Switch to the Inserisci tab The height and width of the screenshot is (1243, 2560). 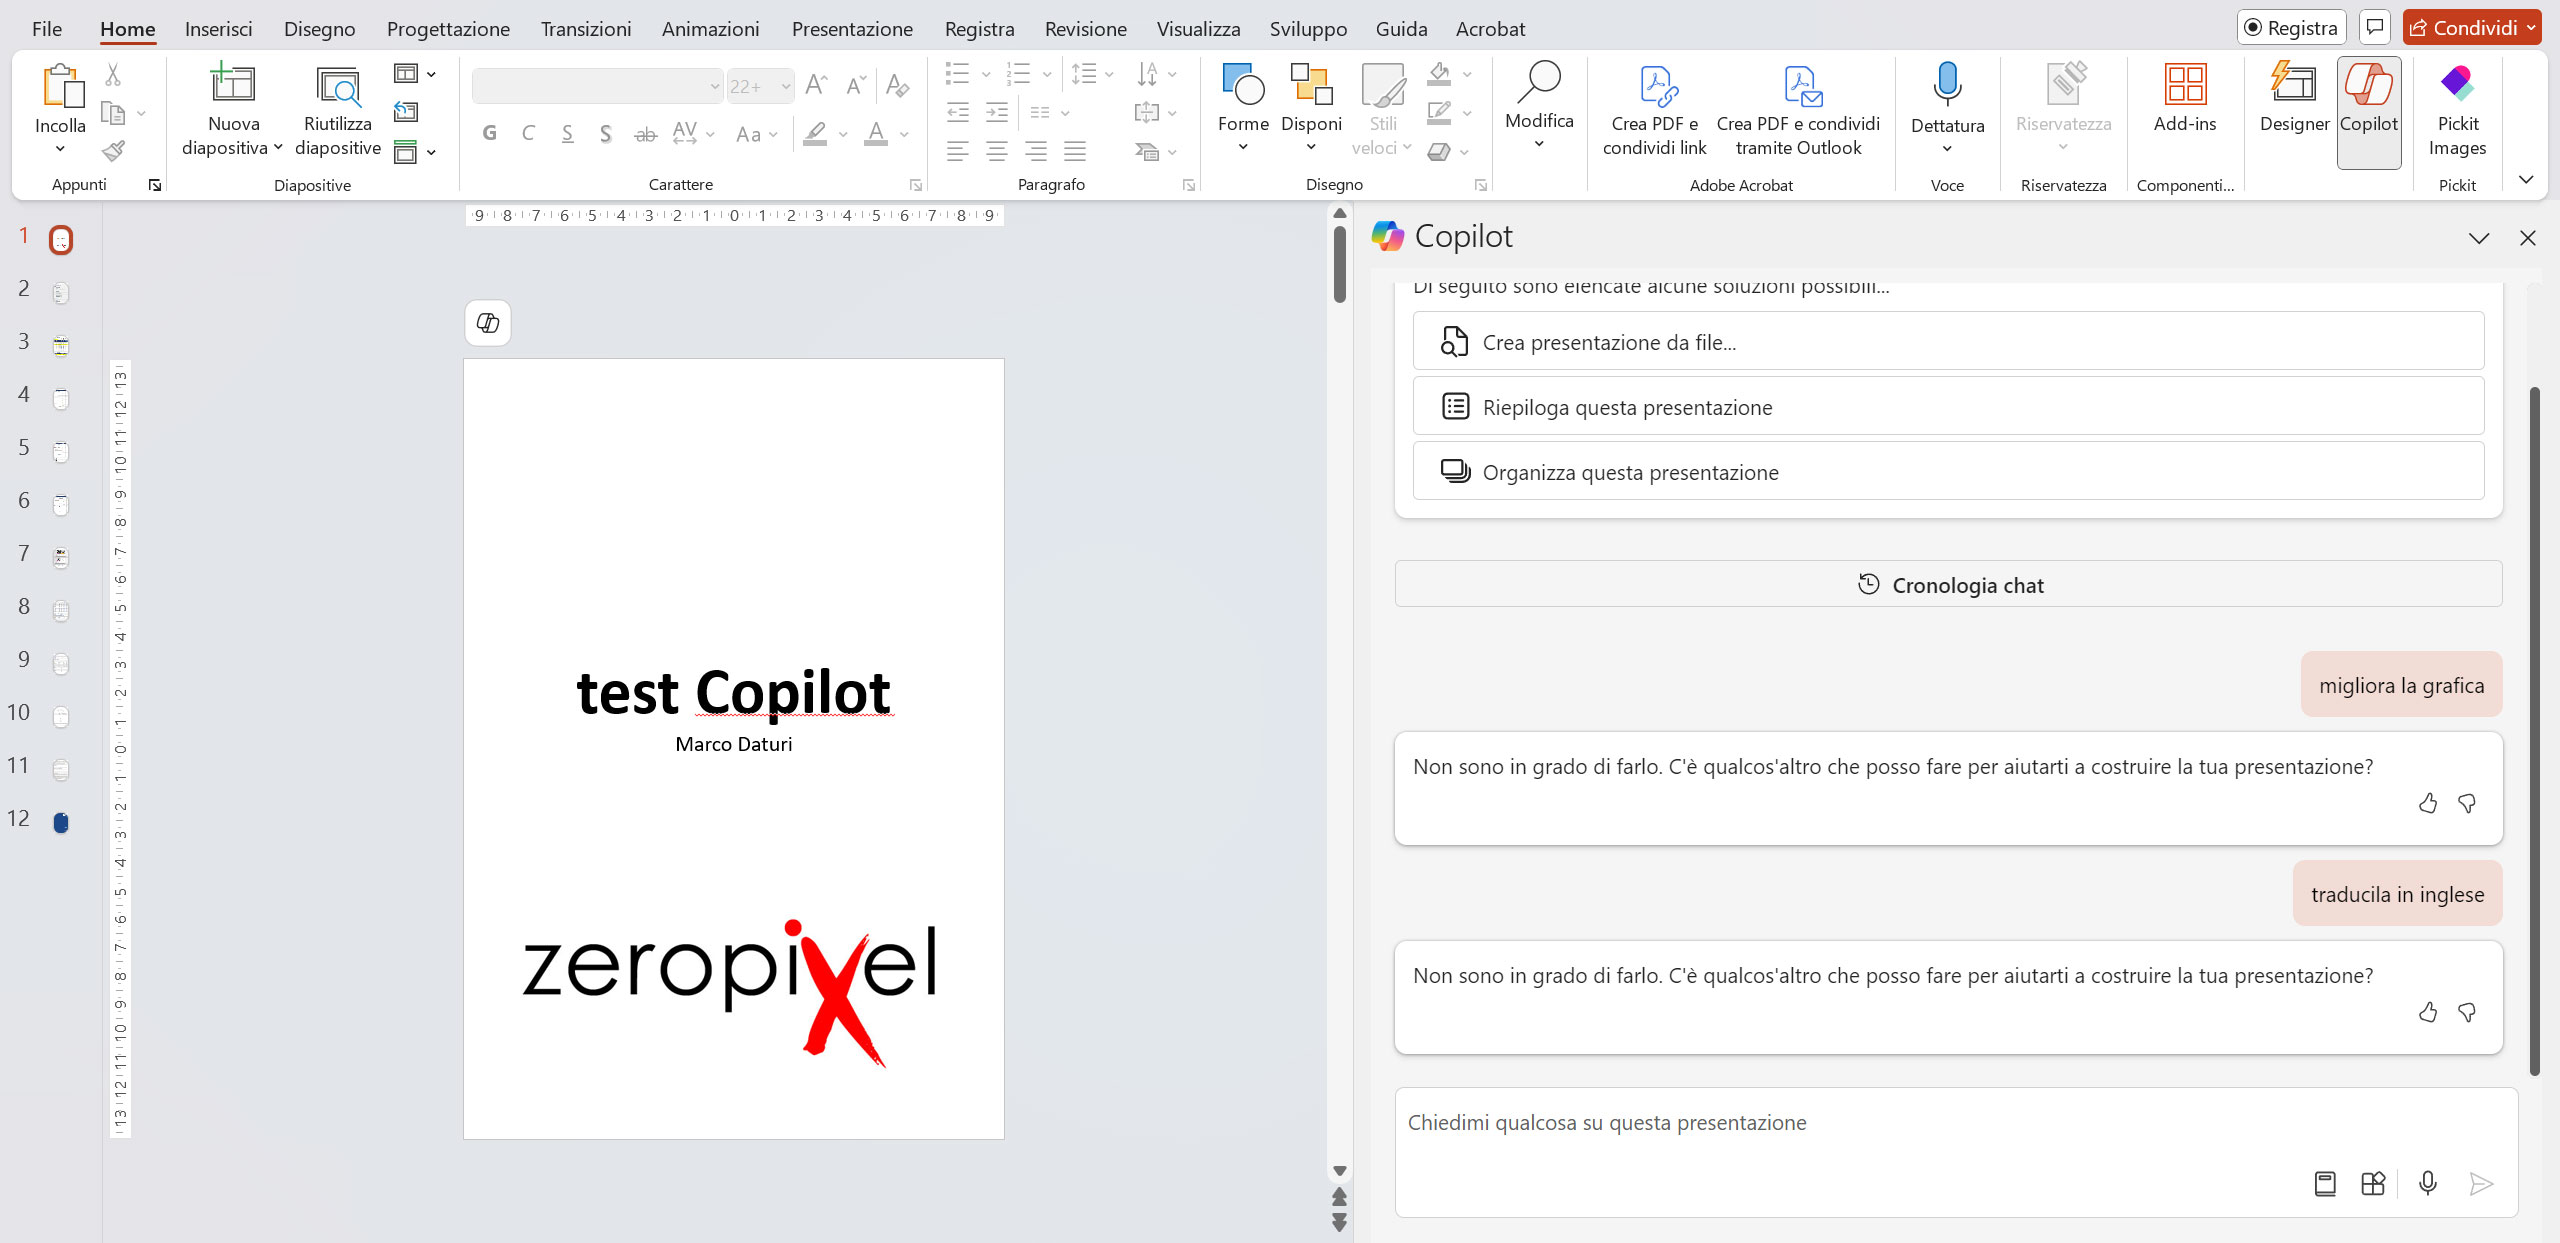[218, 29]
